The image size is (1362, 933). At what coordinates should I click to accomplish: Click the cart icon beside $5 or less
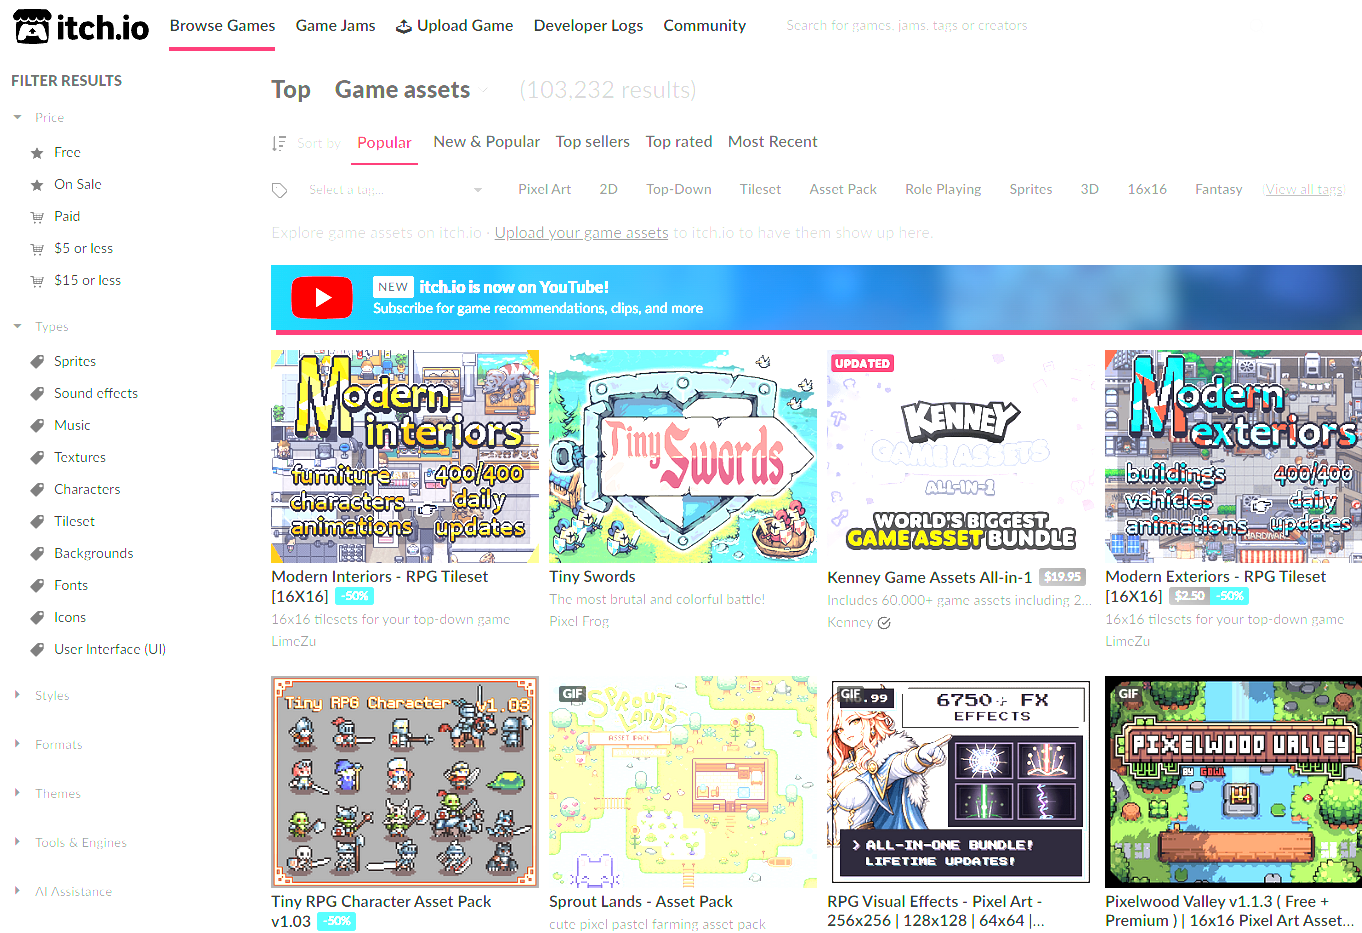[37, 249]
